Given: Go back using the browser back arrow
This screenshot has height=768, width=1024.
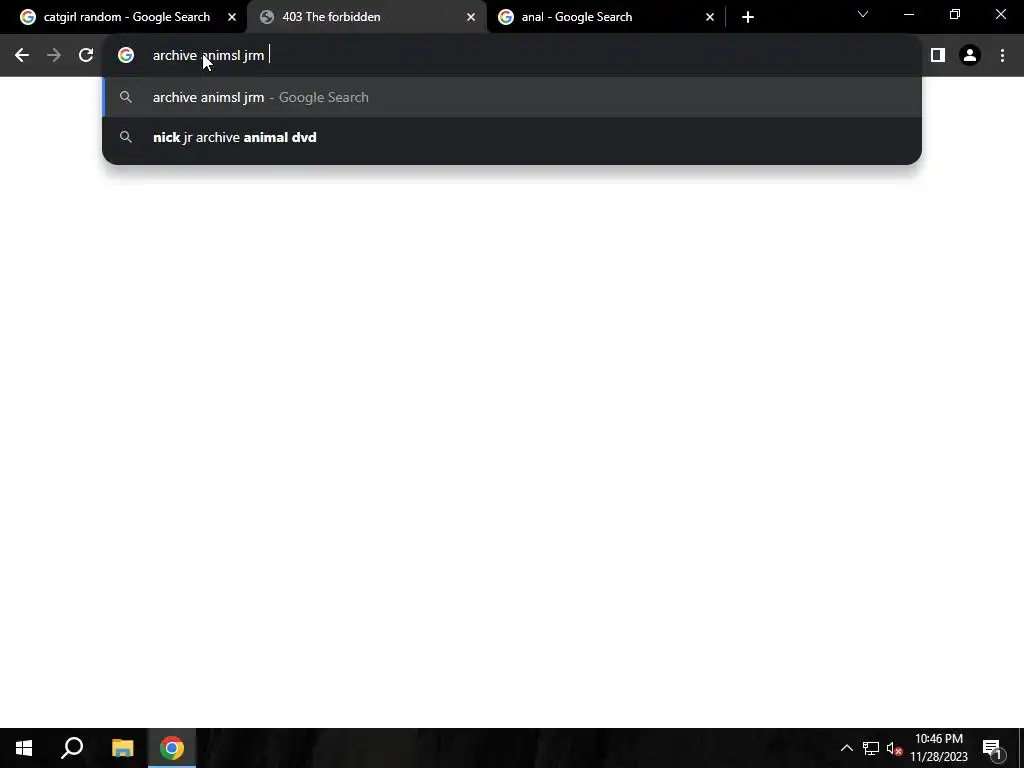Looking at the screenshot, I should click(22, 56).
